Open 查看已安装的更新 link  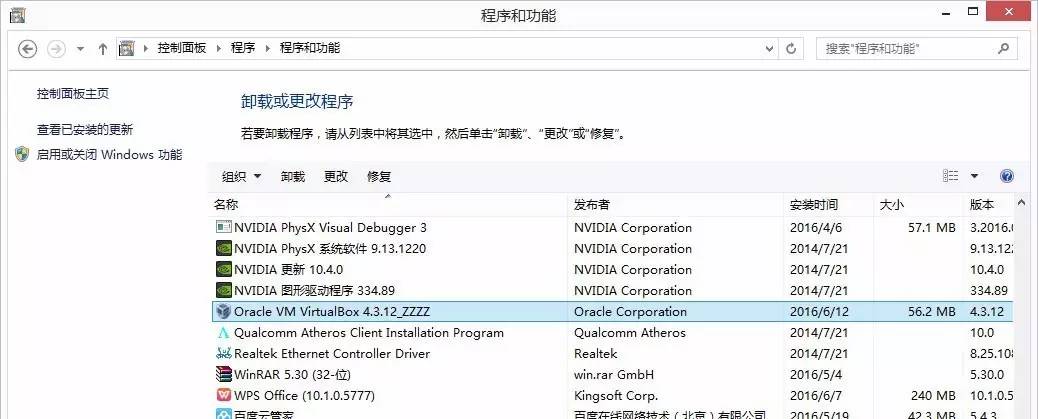click(85, 130)
